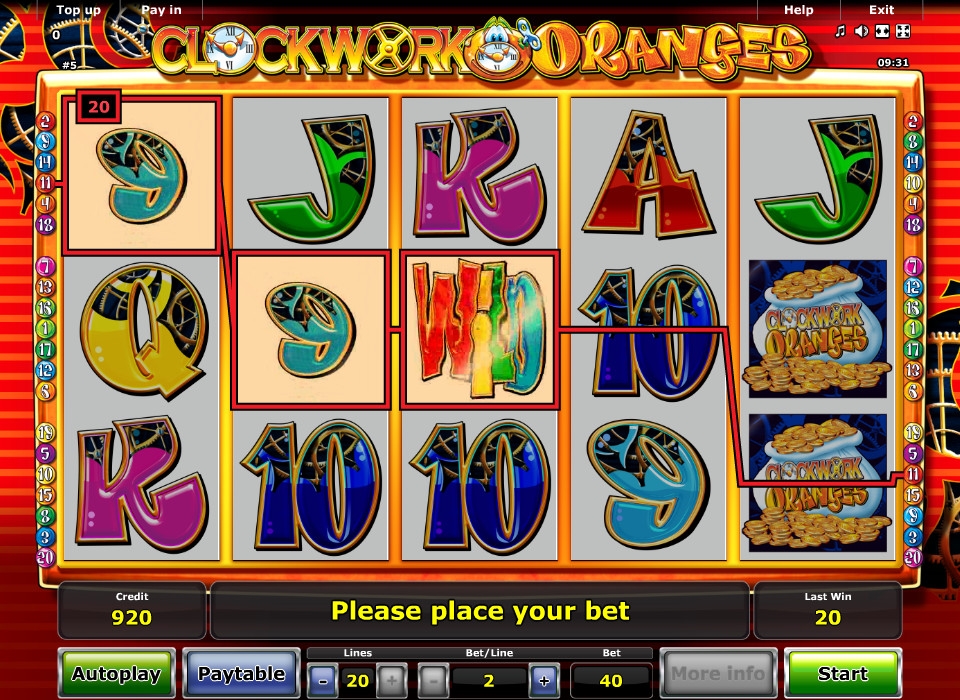
Task: Increase the number of lines
Action: pos(392,680)
